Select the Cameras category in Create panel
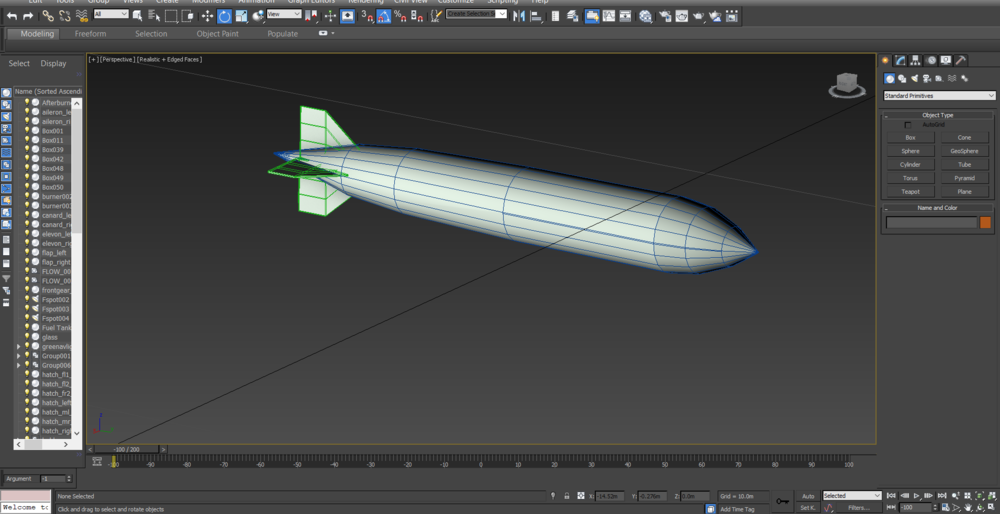Image resolution: width=1000 pixels, height=514 pixels. (926, 78)
